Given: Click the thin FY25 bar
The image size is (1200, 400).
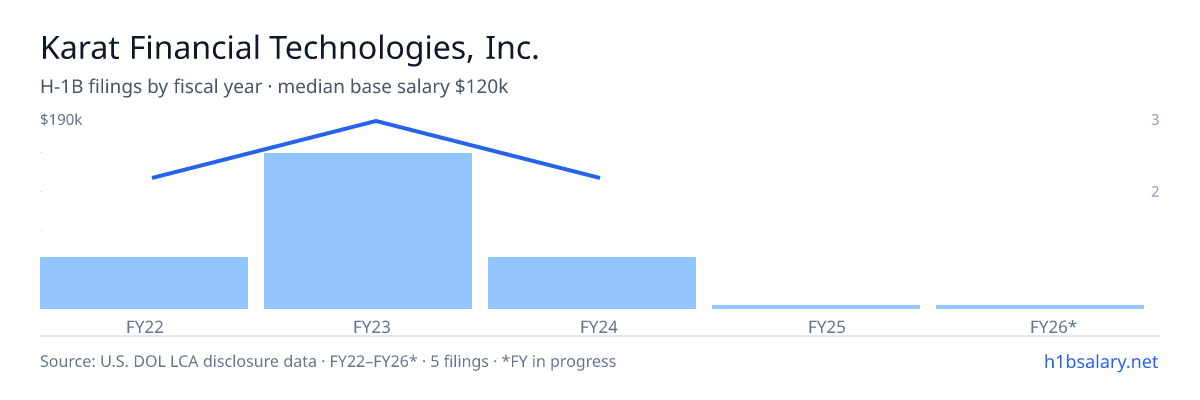Looking at the screenshot, I should click(x=816, y=307).
